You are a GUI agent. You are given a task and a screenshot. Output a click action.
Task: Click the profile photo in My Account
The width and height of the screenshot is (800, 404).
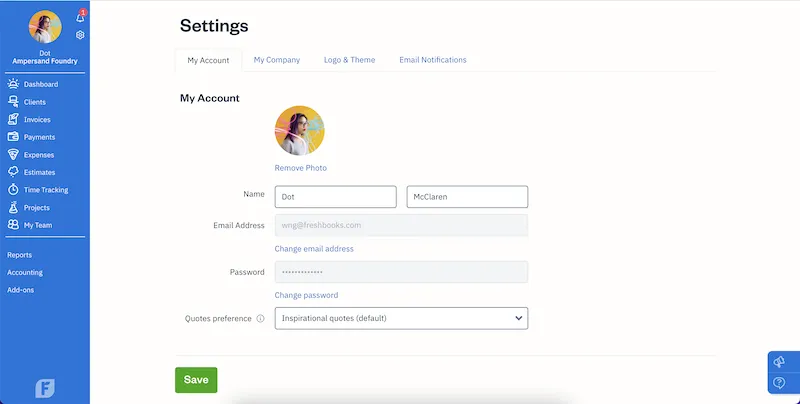(300, 131)
